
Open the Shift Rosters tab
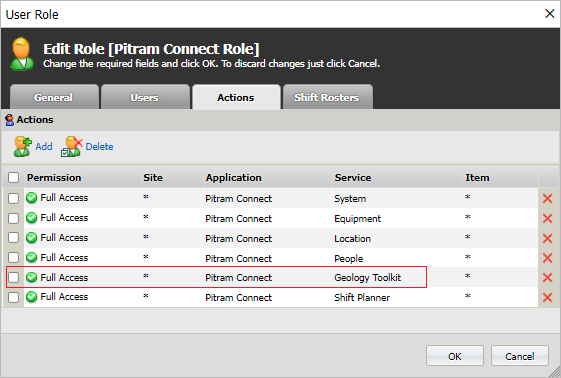click(x=327, y=97)
